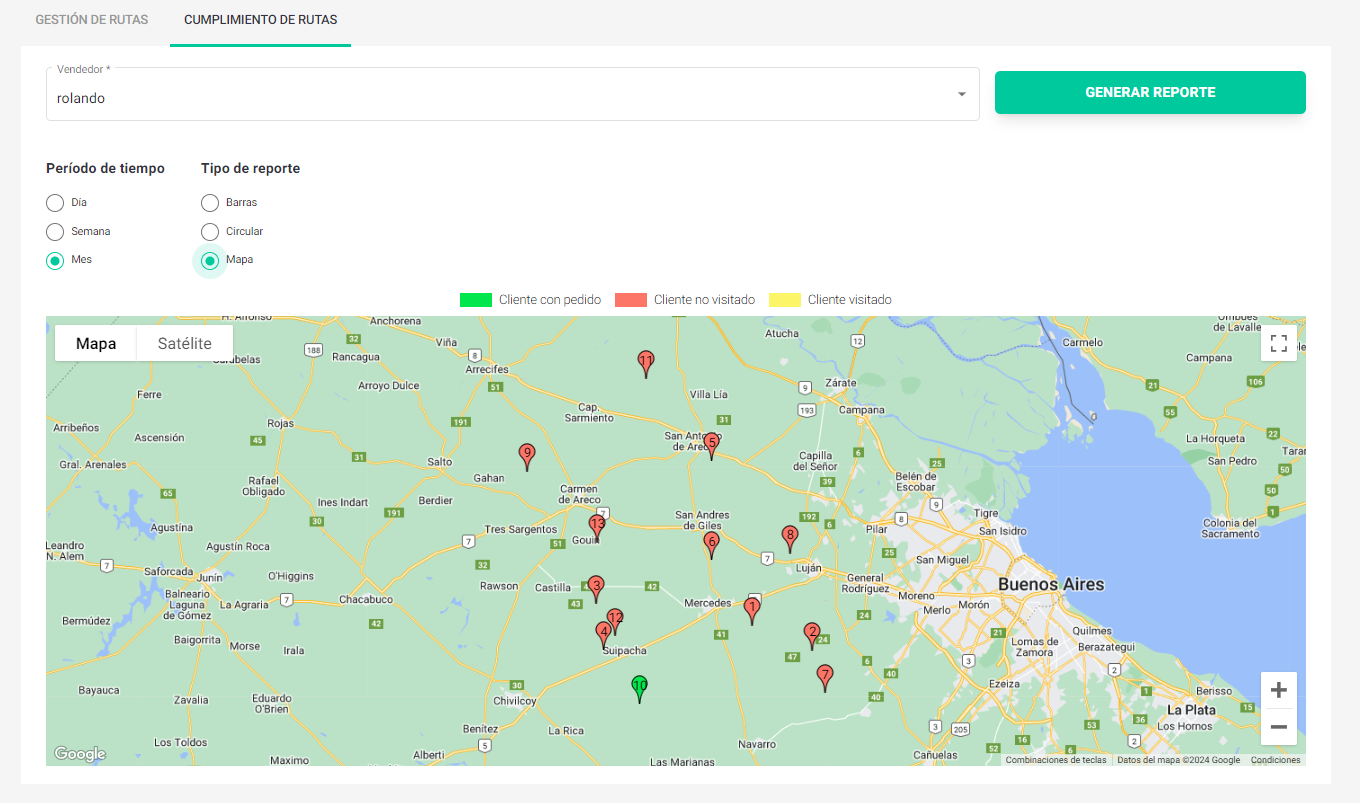Click Suipacha town label on map

pyautogui.click(x=623, y=651)
